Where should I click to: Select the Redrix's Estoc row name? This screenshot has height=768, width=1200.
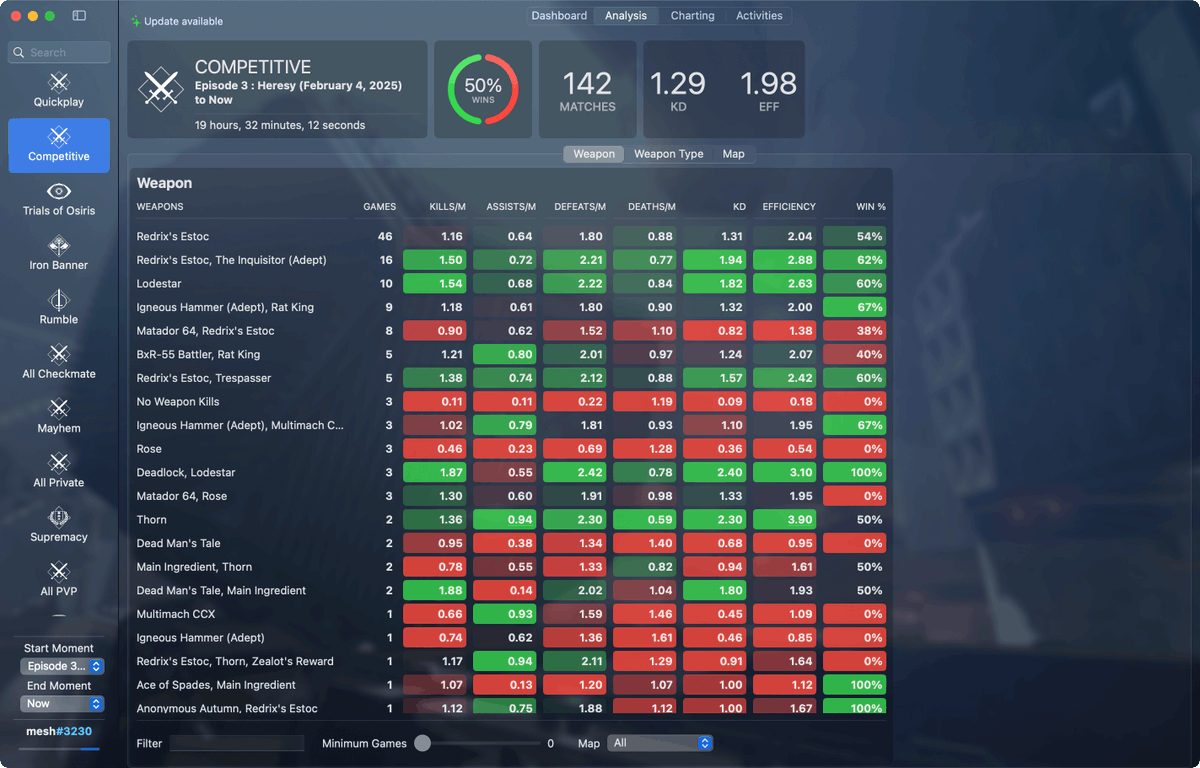173,236
